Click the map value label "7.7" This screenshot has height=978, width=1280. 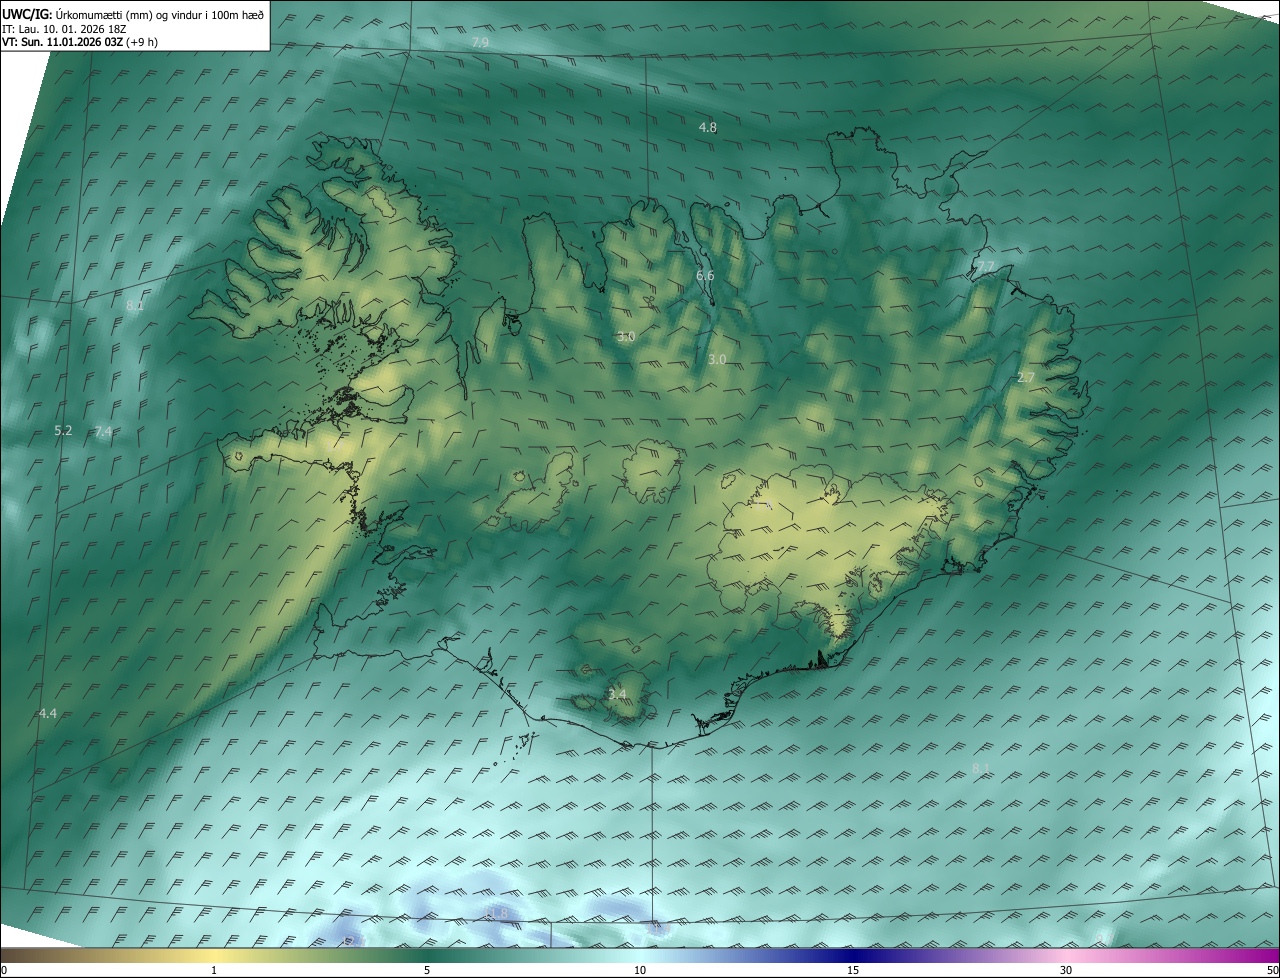click(x=986, y=267)
